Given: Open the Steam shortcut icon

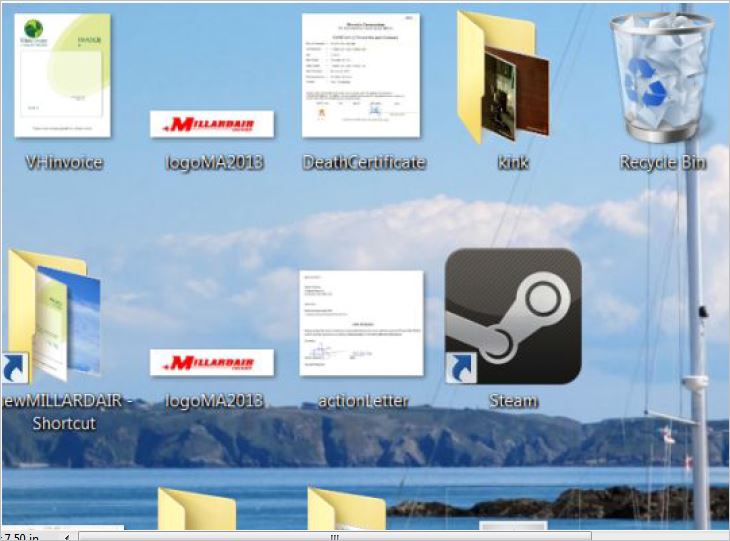Looking at the screenshot, I should pyautogui.click(x=512, y=316).
